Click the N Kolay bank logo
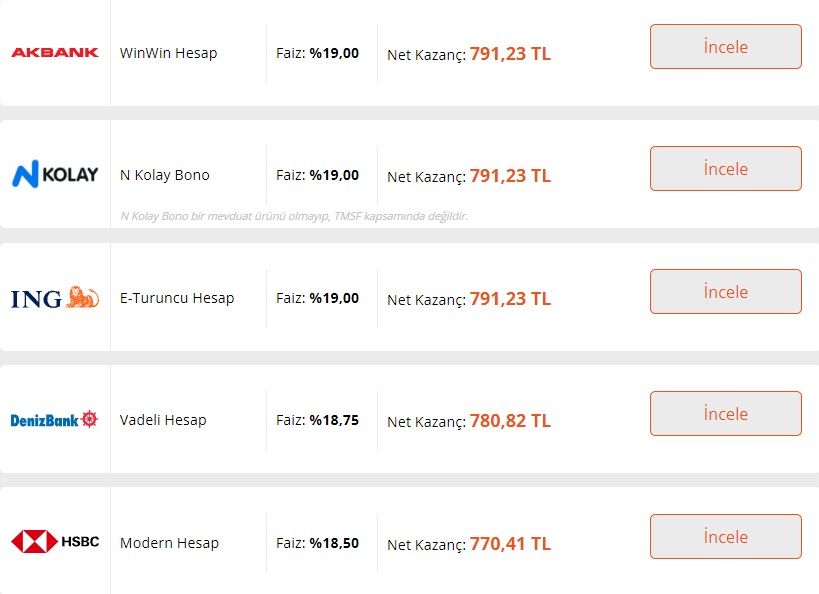Viewport: 819px width, 594px height. (x=55, y=175)
